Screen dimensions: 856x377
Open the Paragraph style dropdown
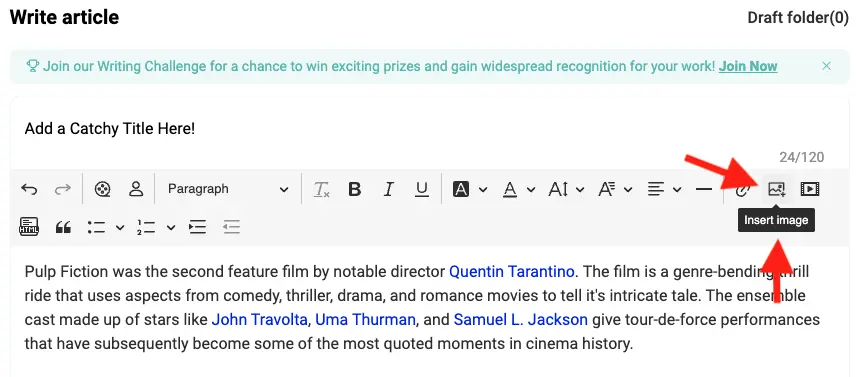click(x=228, y=189)
